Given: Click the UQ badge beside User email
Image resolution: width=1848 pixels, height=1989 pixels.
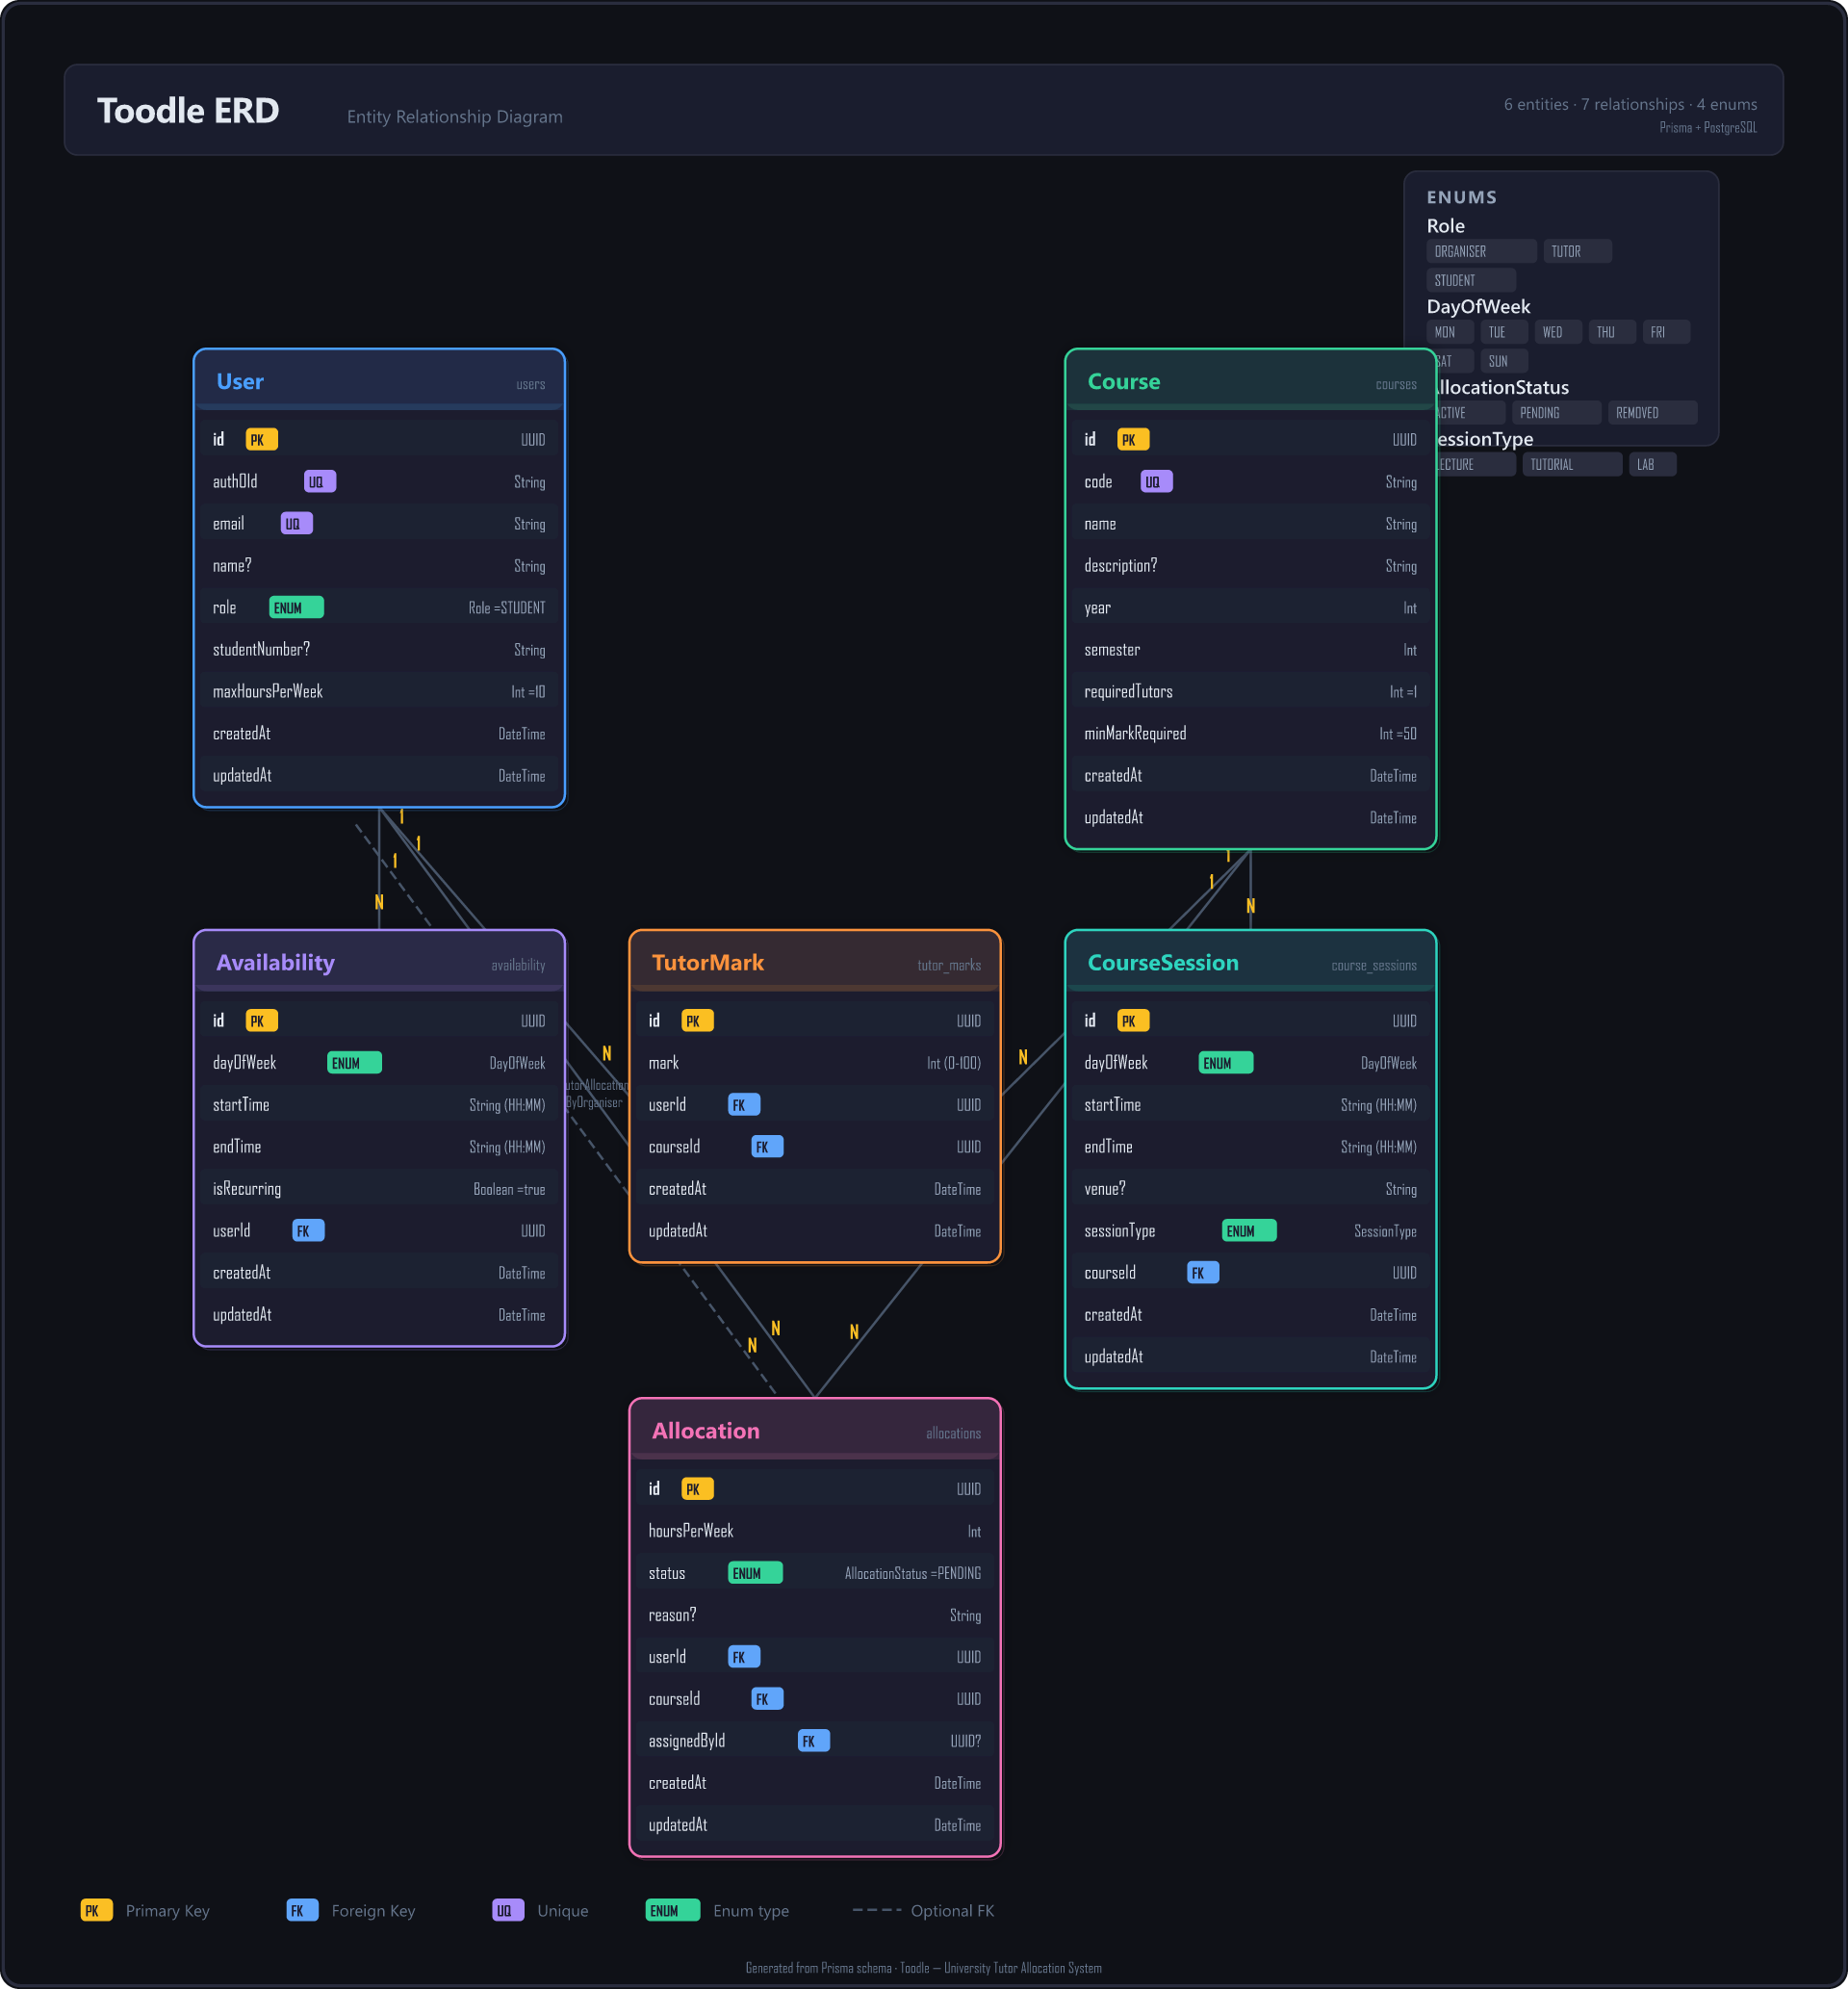Looking at the screenshot, I should pyautogui.click(x=297, y=524).
